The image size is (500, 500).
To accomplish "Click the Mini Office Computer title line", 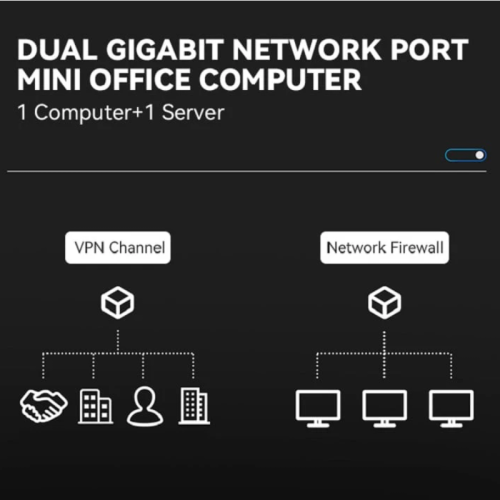I will (x=189, y=80).
